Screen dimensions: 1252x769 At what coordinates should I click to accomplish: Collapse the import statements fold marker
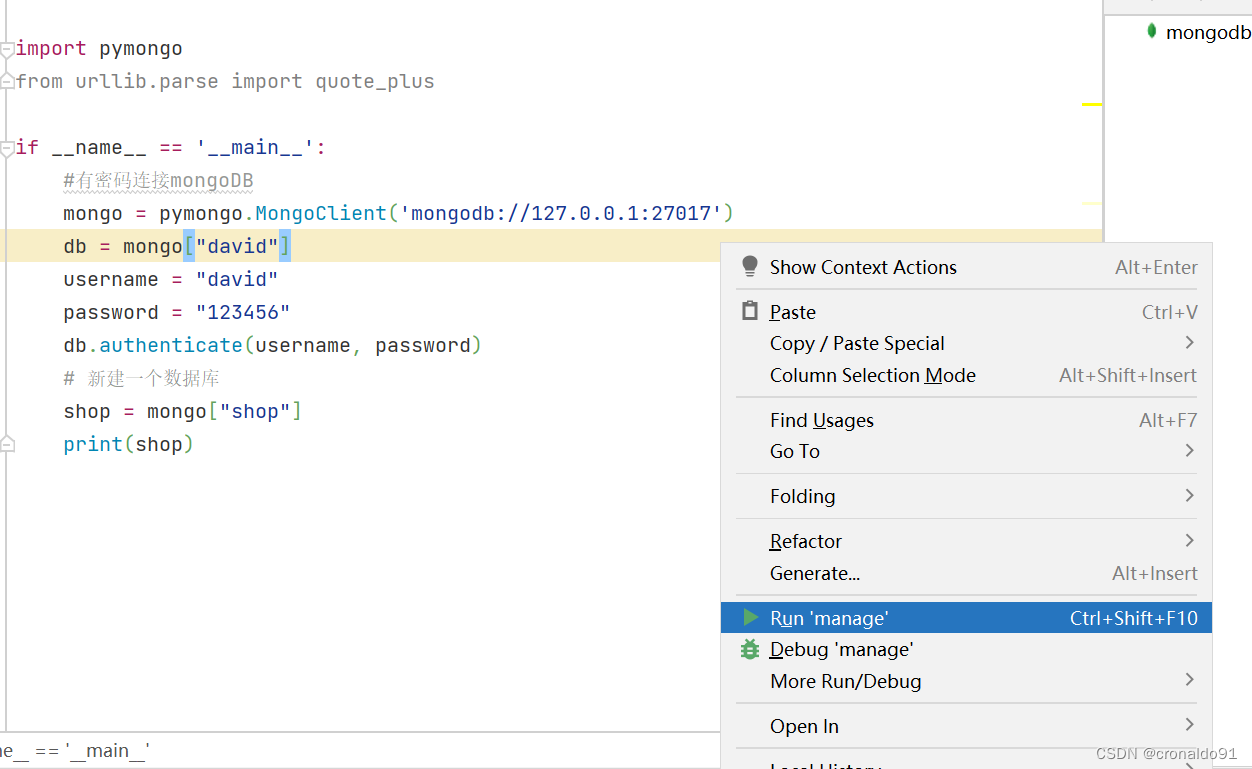pyautogui.click(x=7, y=49)
